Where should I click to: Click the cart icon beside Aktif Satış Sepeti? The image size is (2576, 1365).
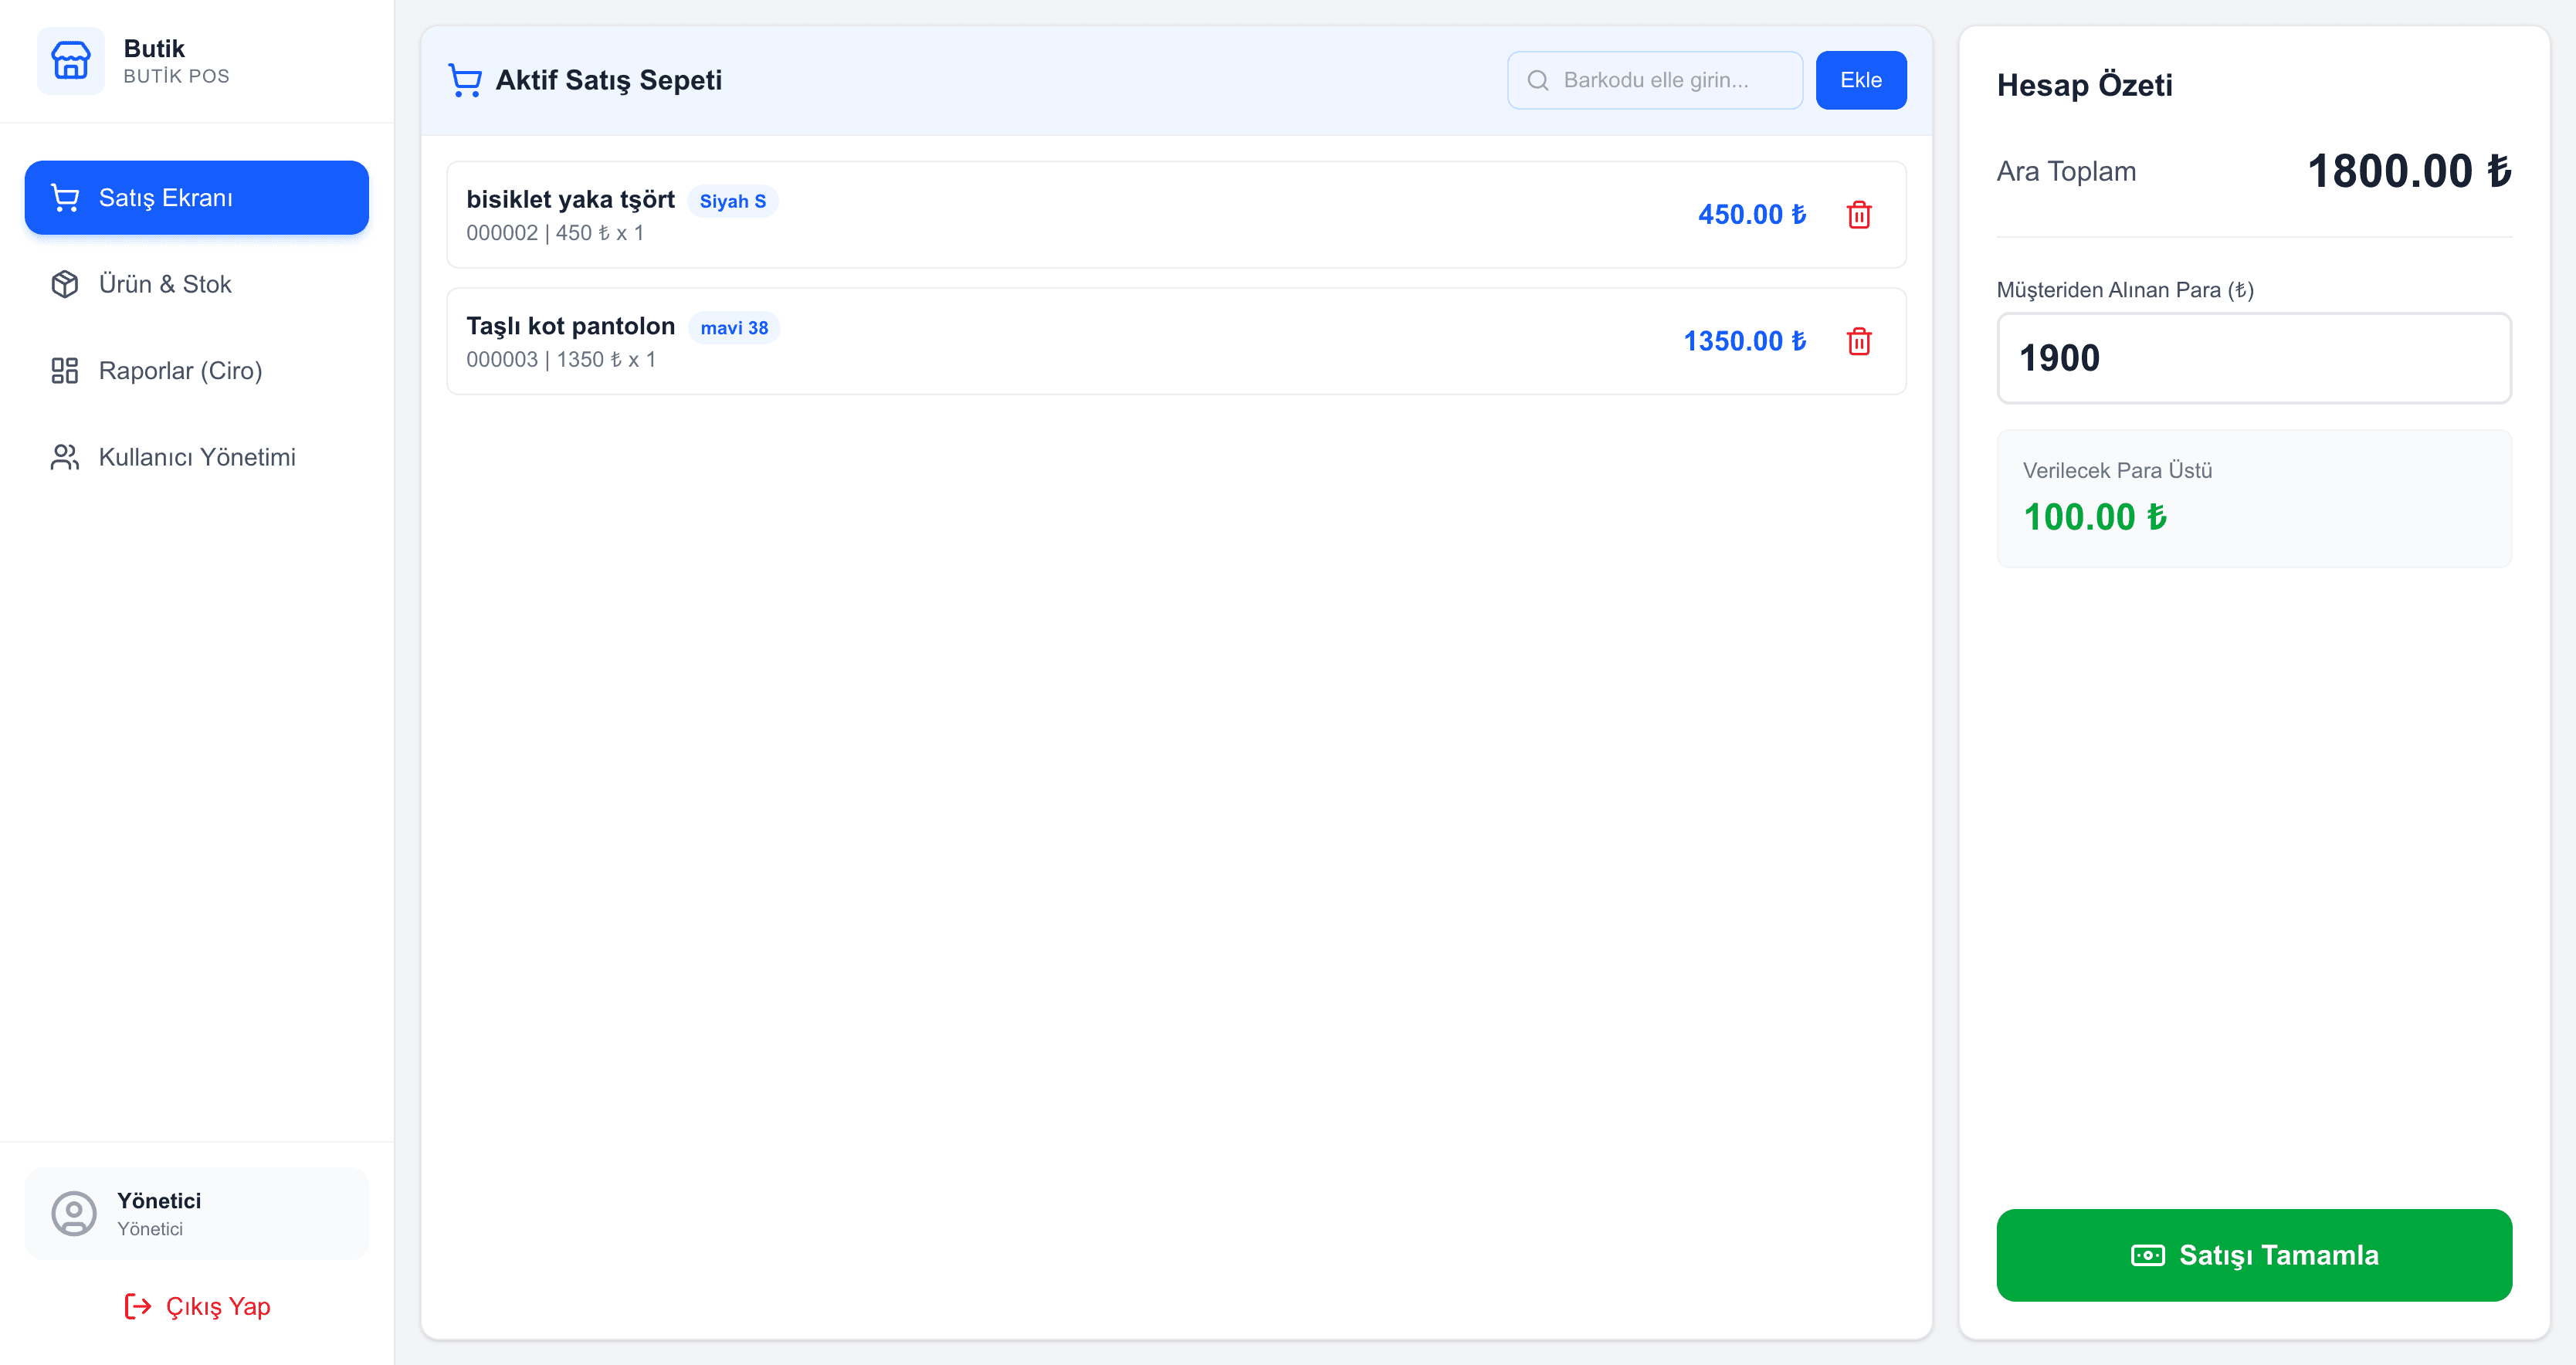465,80
